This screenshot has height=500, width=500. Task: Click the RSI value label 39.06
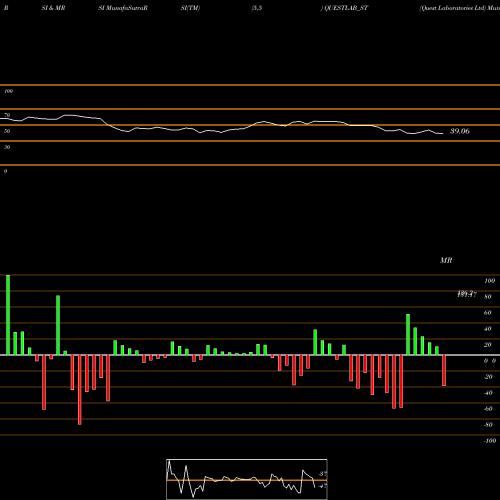(x=460, y=131)
